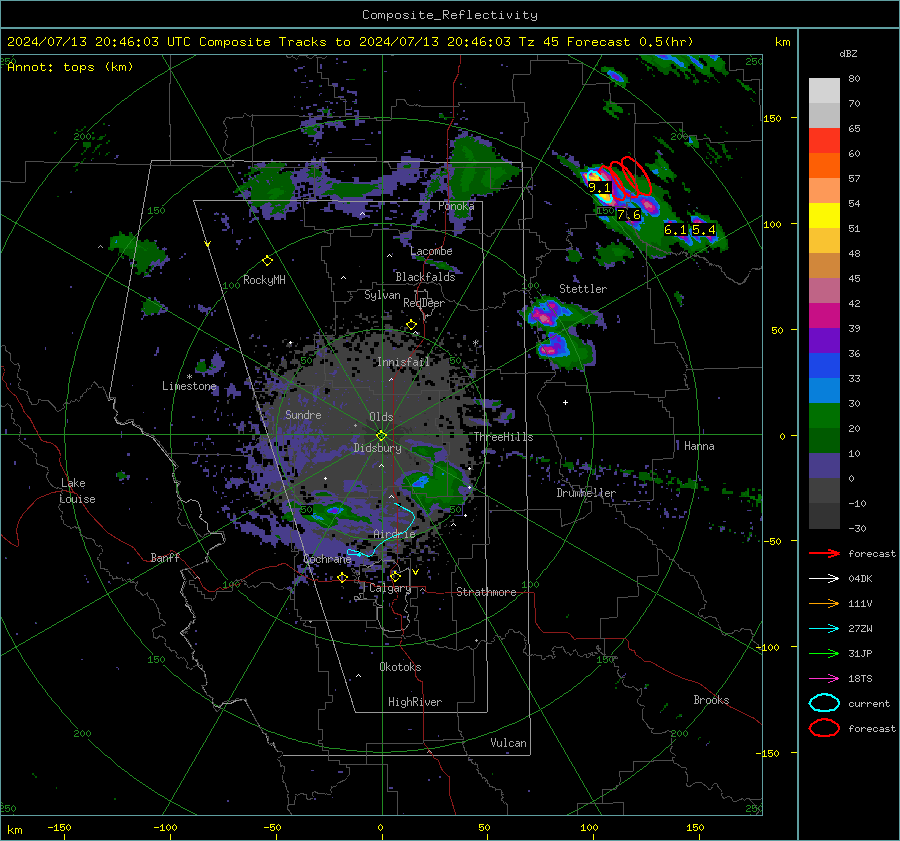Select the purple 36-39 dBZ swatch

point(824,341)
